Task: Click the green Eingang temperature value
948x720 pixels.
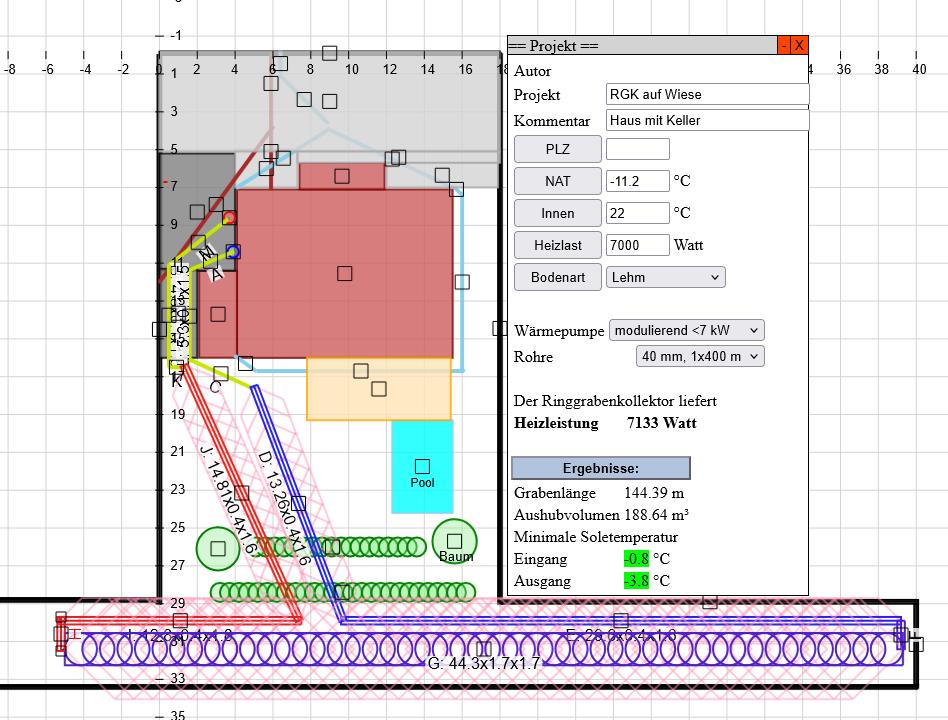Action: 635,559
